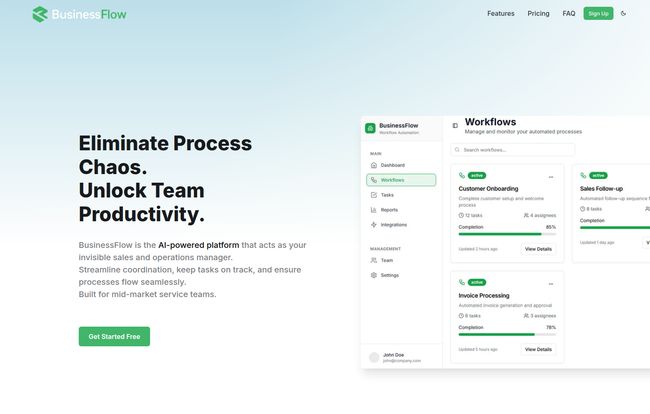Open the Features nav link
Image resolution: width=650 pixels, height=414 pixels.
tap(501, 14)
